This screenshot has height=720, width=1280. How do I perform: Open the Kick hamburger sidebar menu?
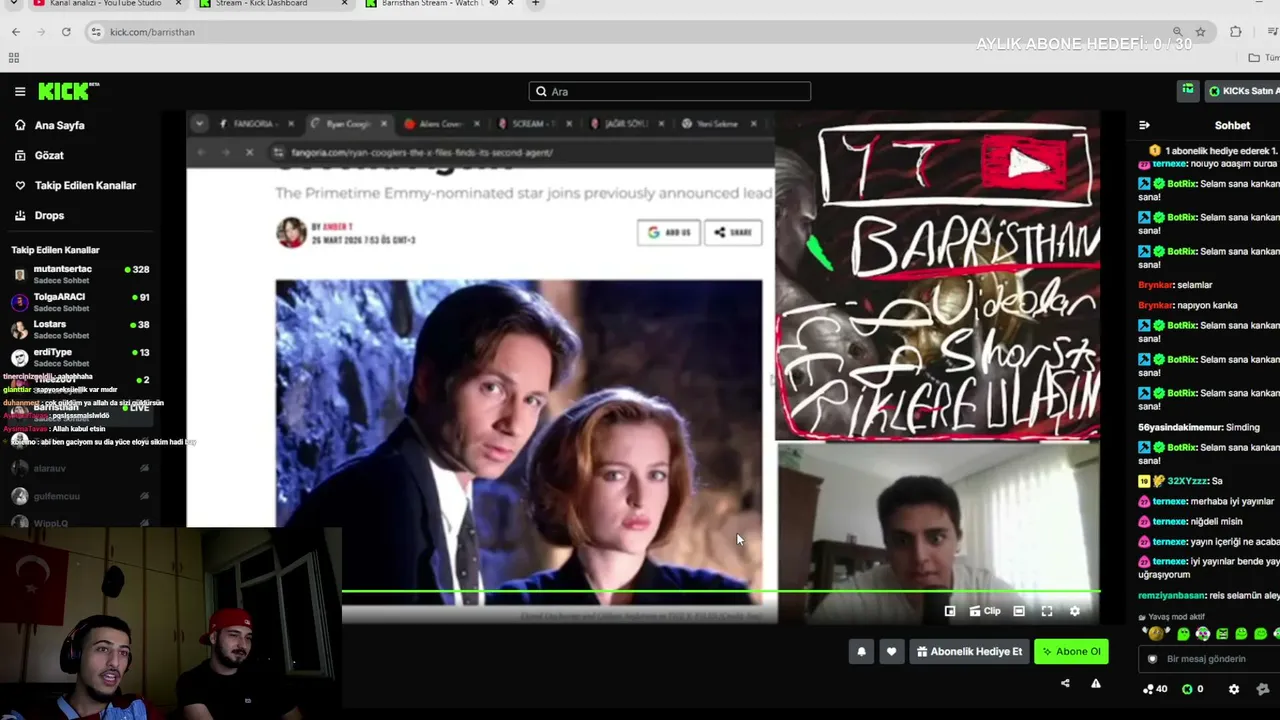20,91
